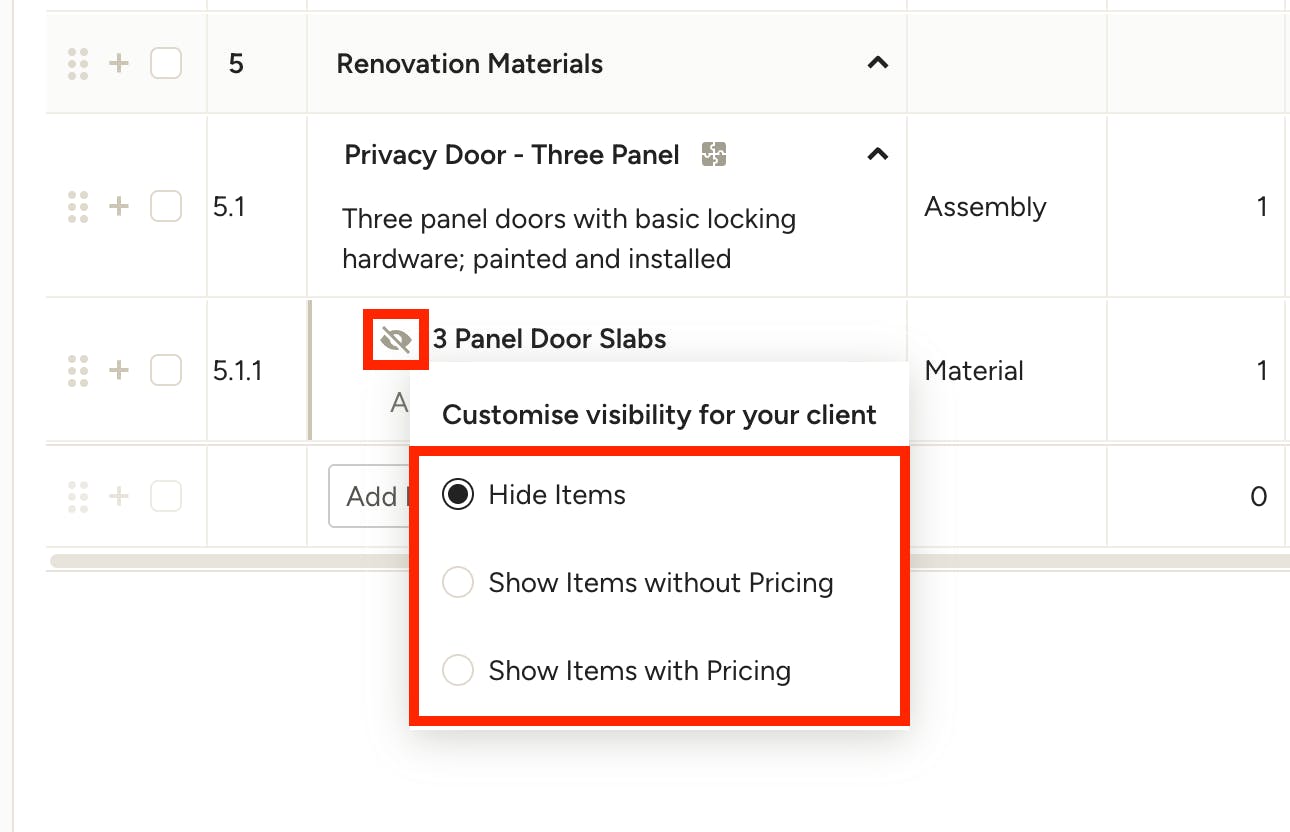Choose Show Items without Pricing

click(x=458, y=583)
